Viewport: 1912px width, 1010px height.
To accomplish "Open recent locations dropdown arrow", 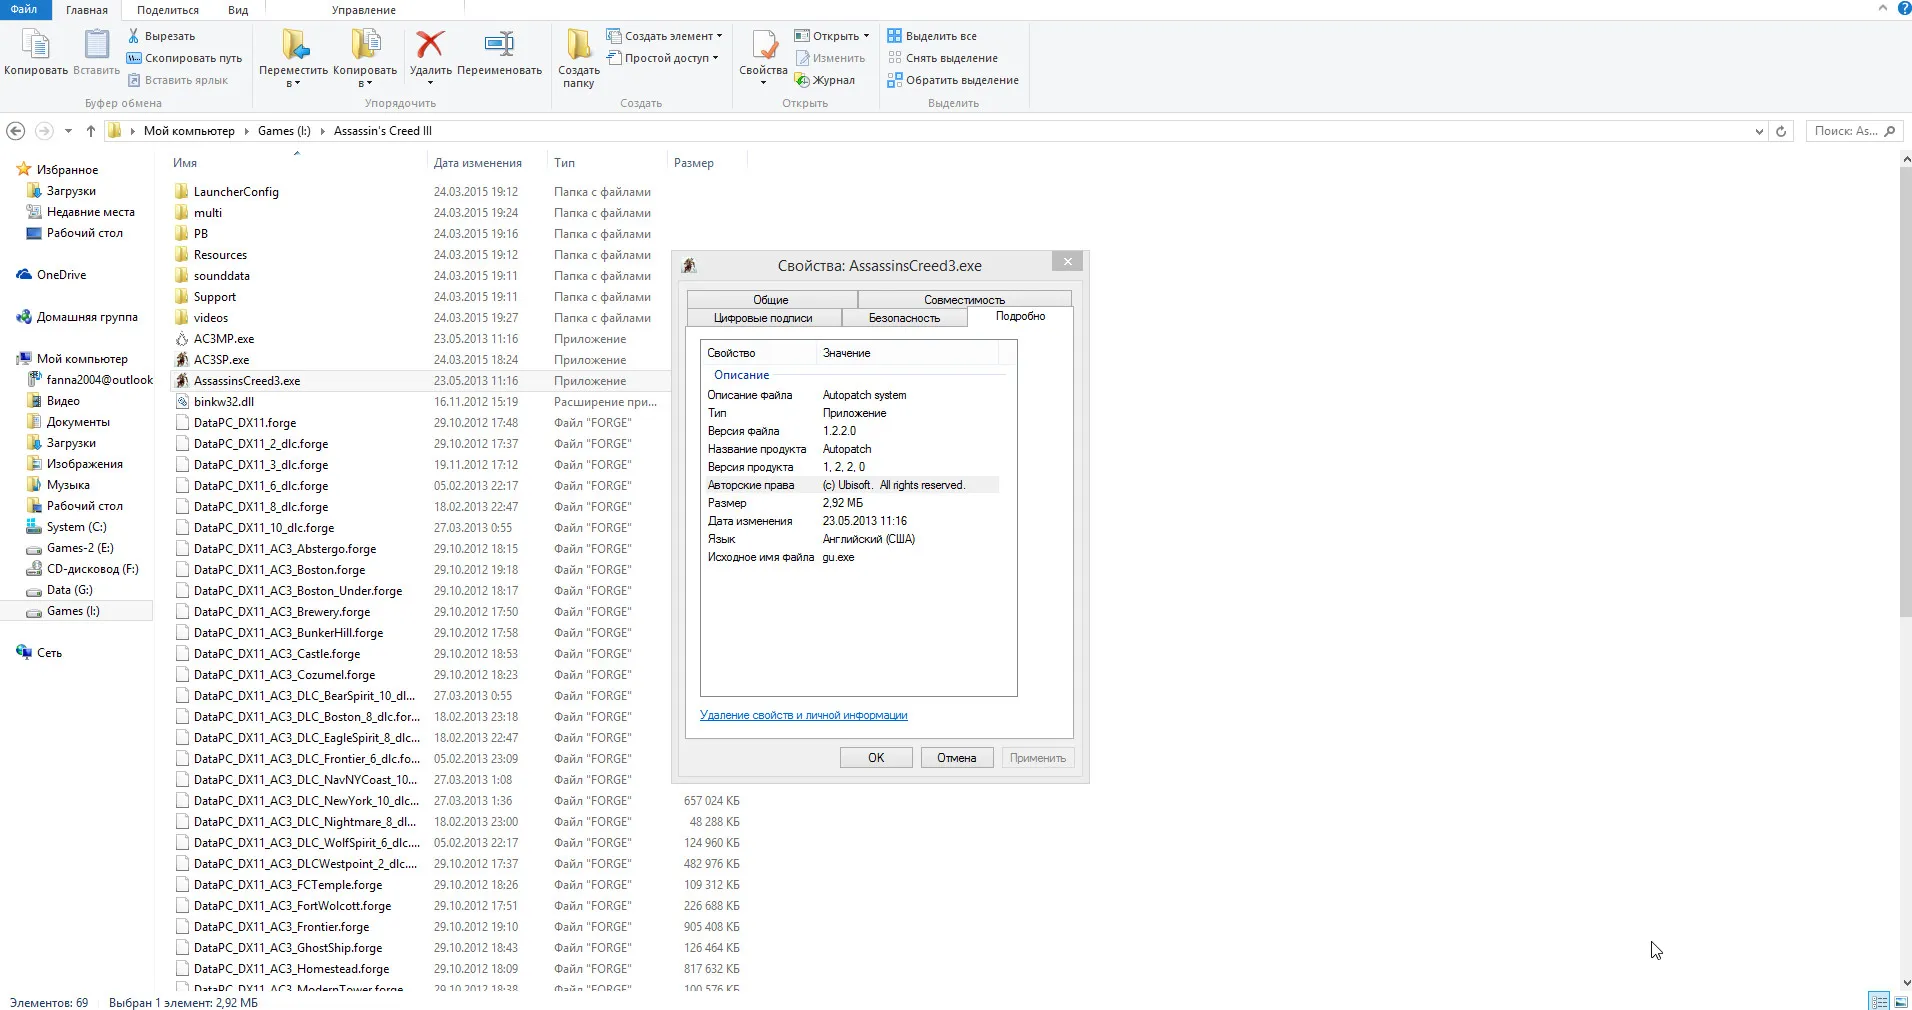I will pos(68,131).
